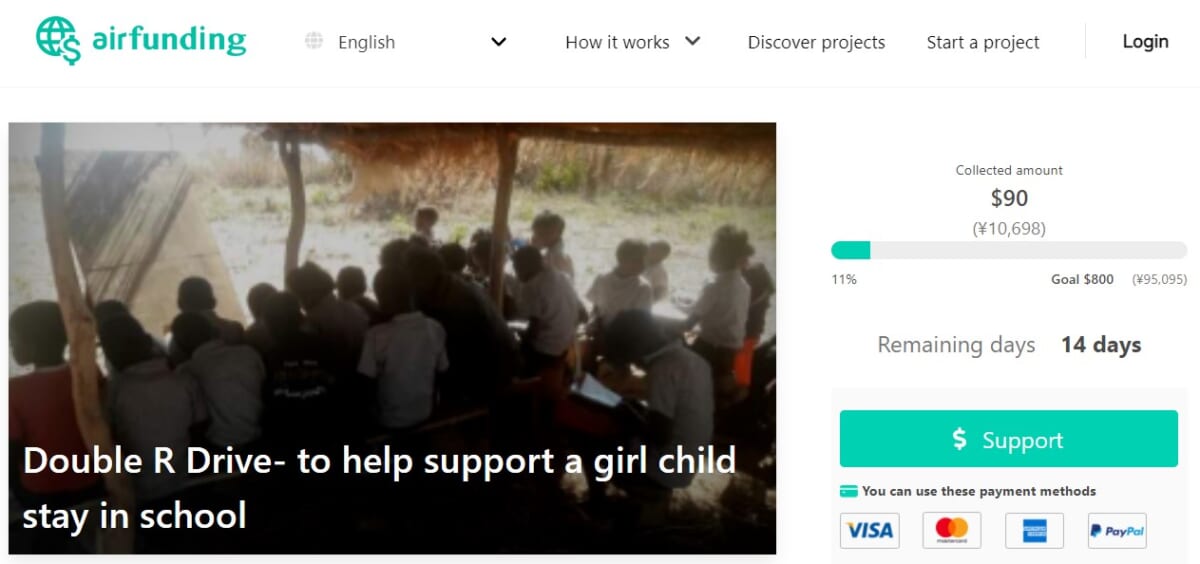Screen dimensions: 1200x564
Task: Open the English language dropdown
Action: pos(366,42)
